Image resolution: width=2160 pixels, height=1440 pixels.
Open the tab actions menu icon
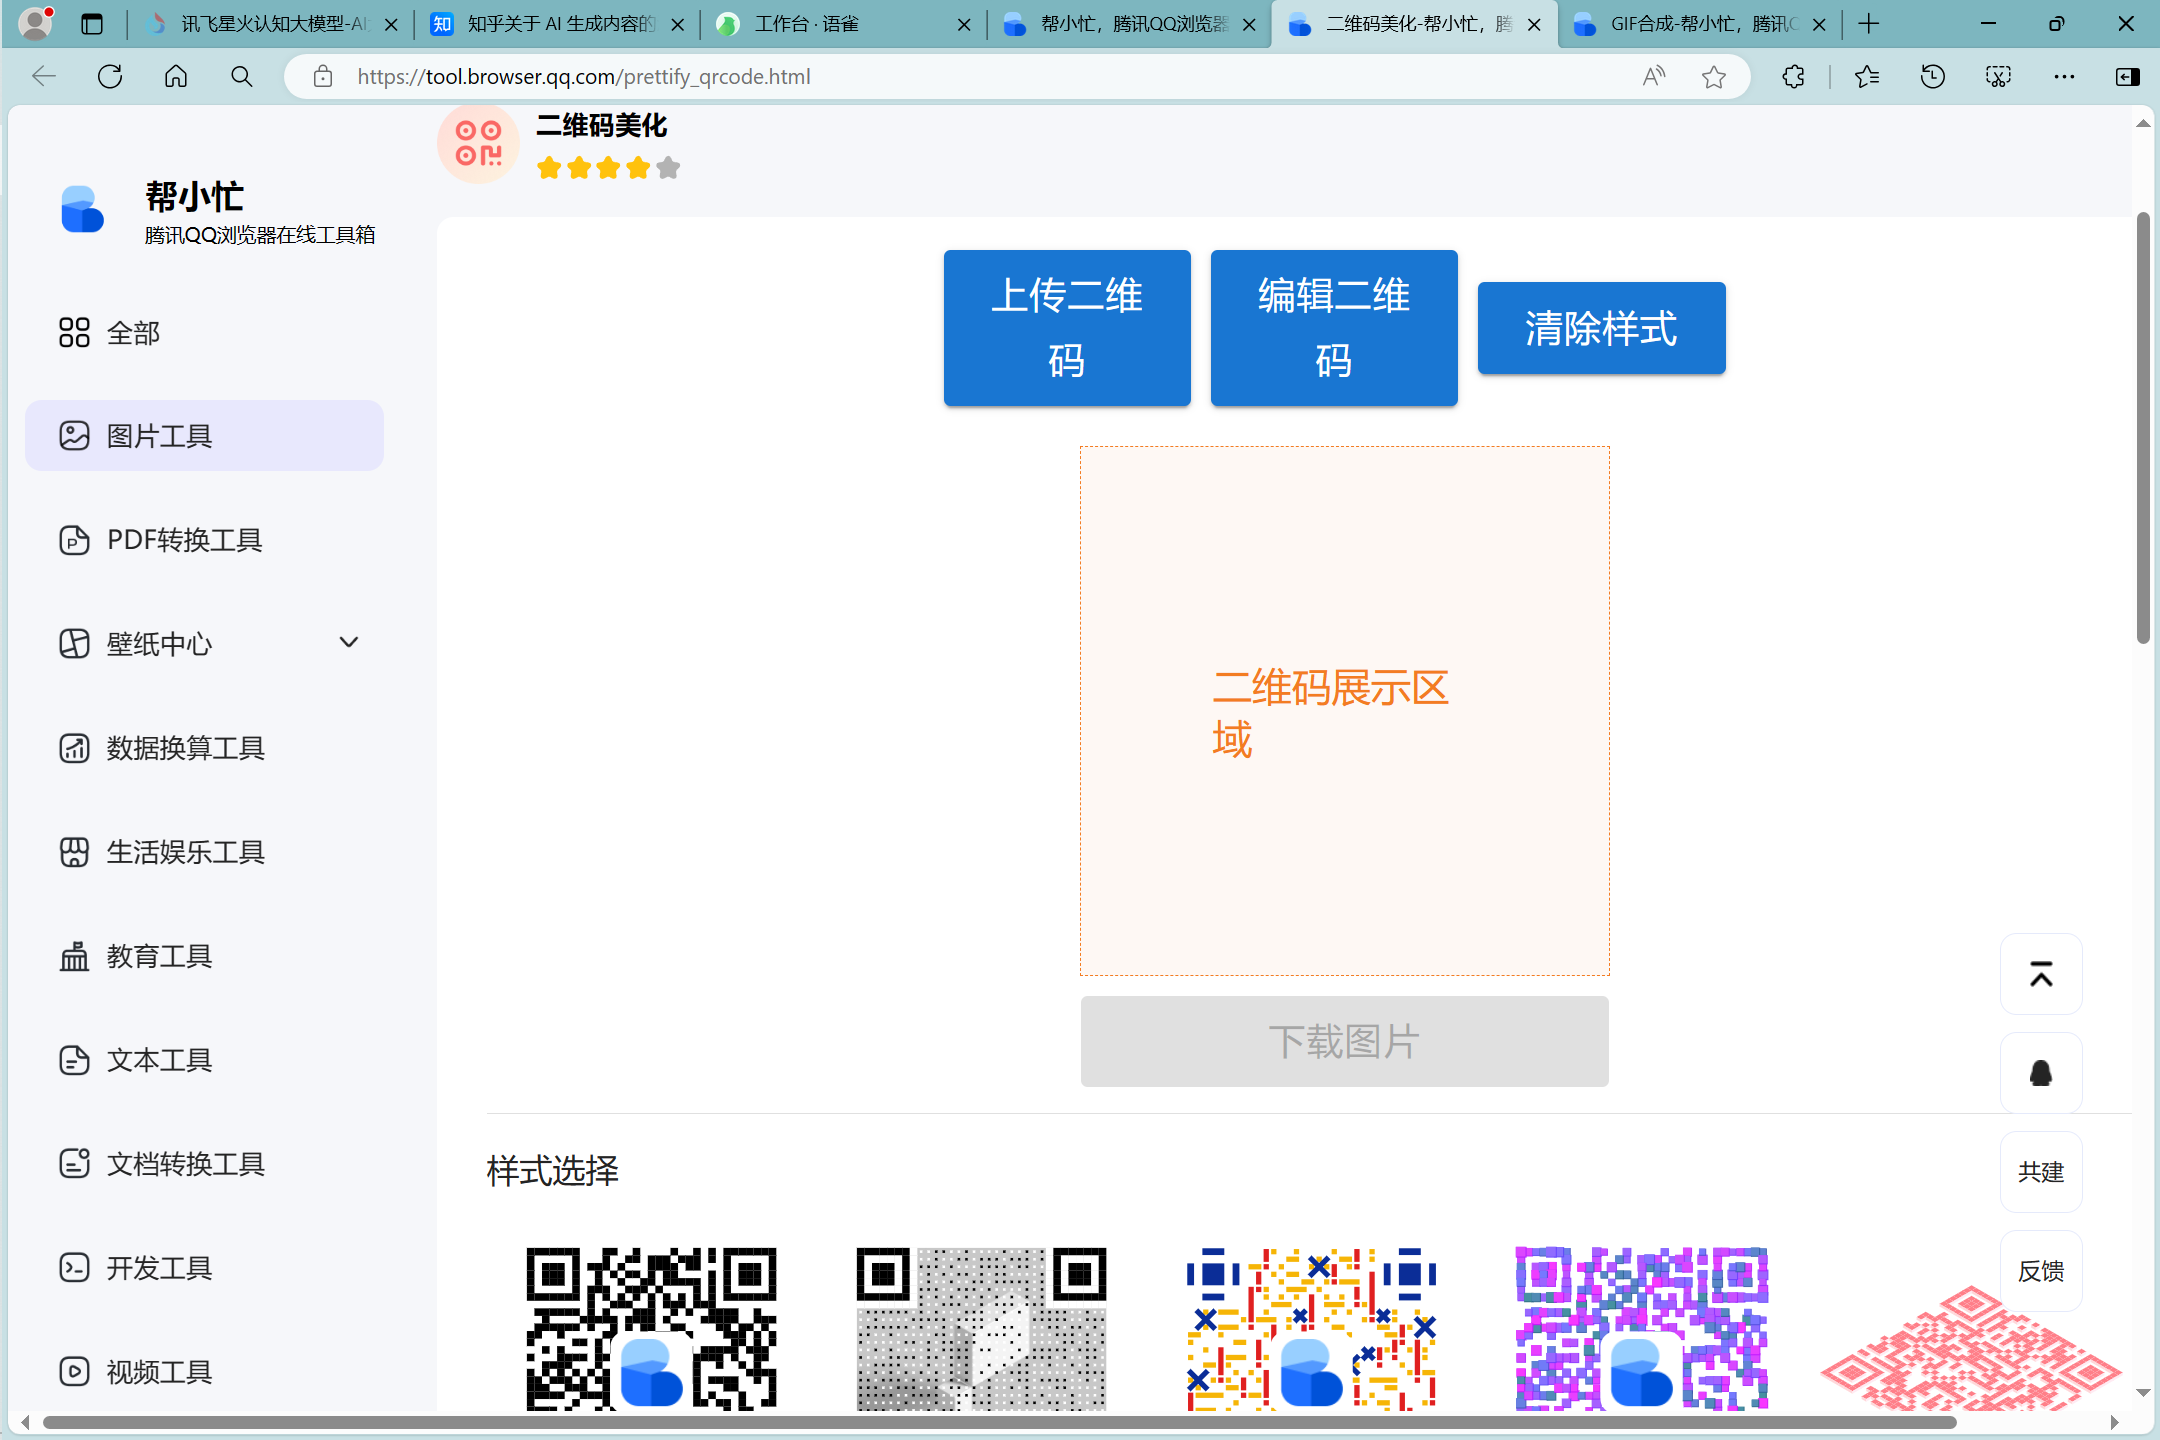point(92,24)
